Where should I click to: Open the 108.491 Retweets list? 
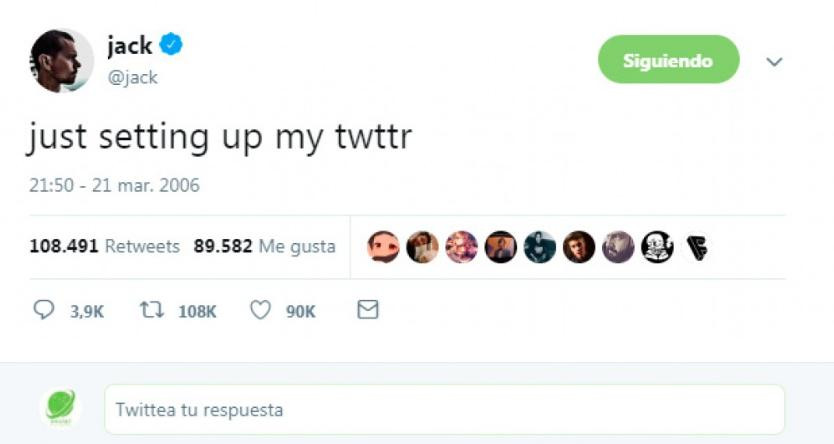(x=105, y=246)
